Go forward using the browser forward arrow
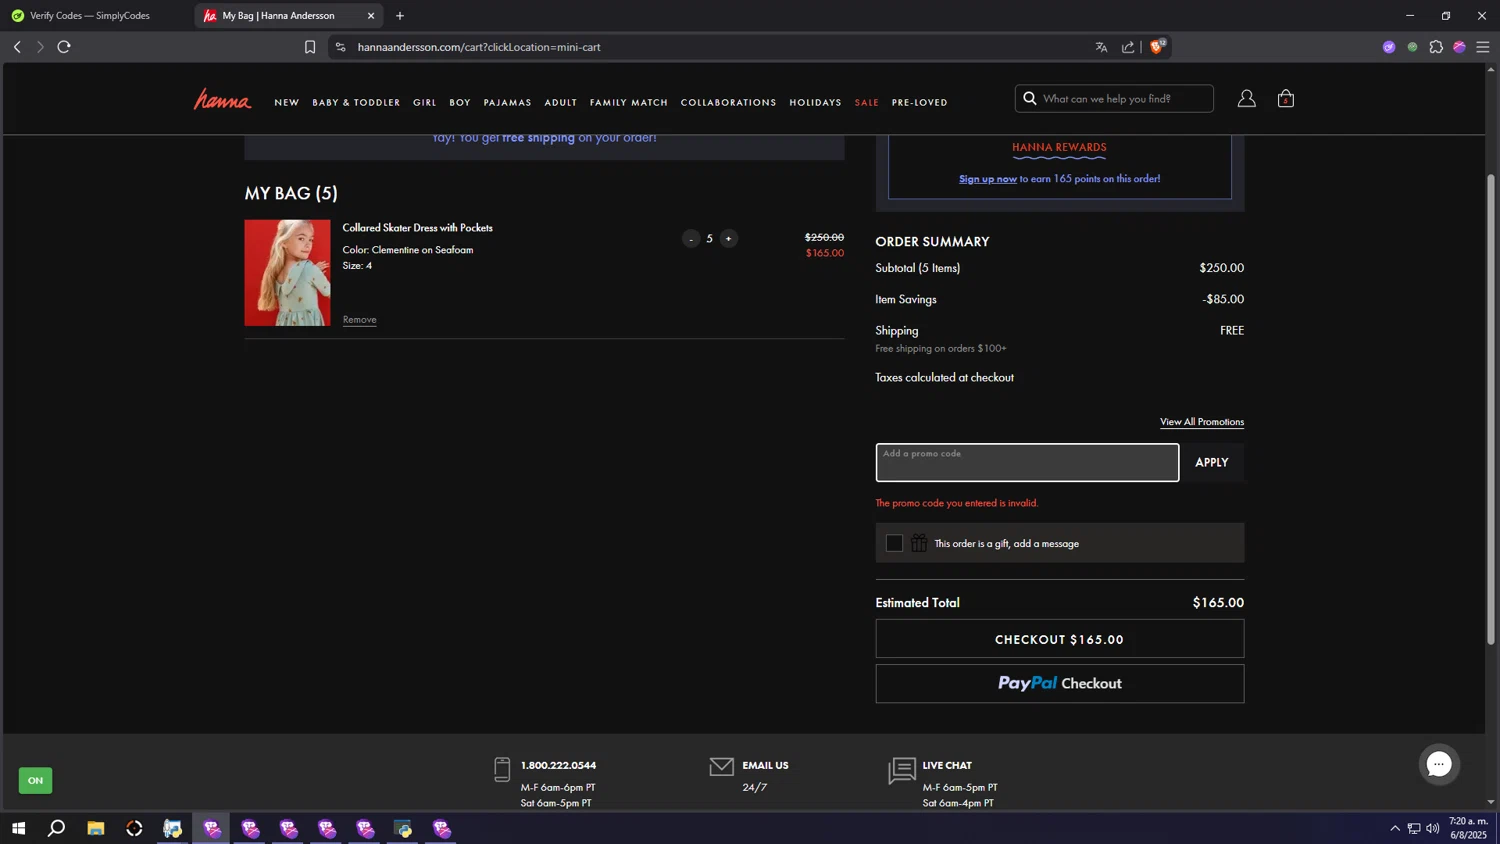The height and width of the screenshot is (844, 1500). (40, 47)
